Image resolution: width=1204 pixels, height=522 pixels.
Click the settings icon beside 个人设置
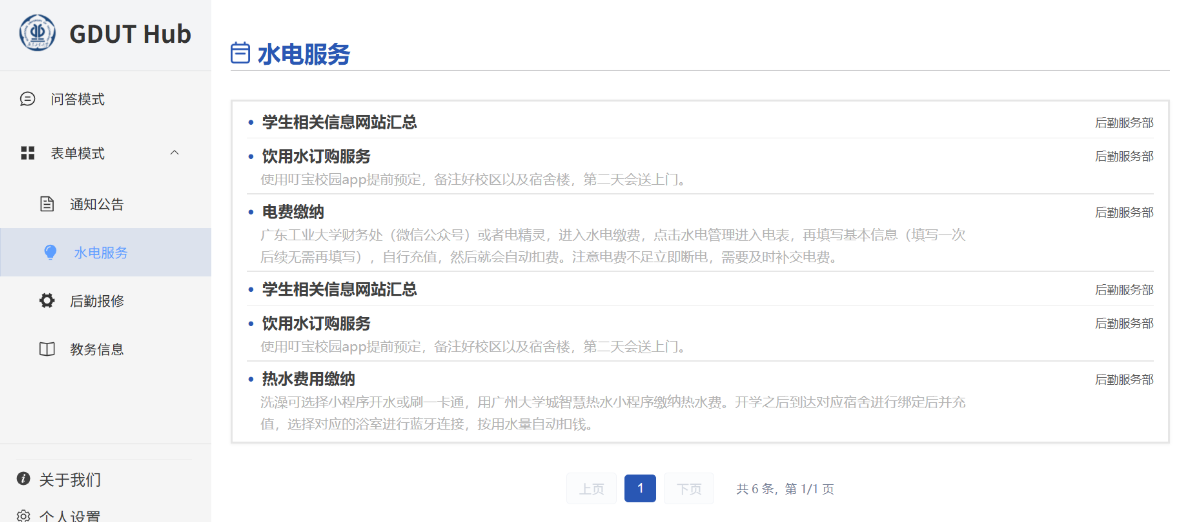24,515
